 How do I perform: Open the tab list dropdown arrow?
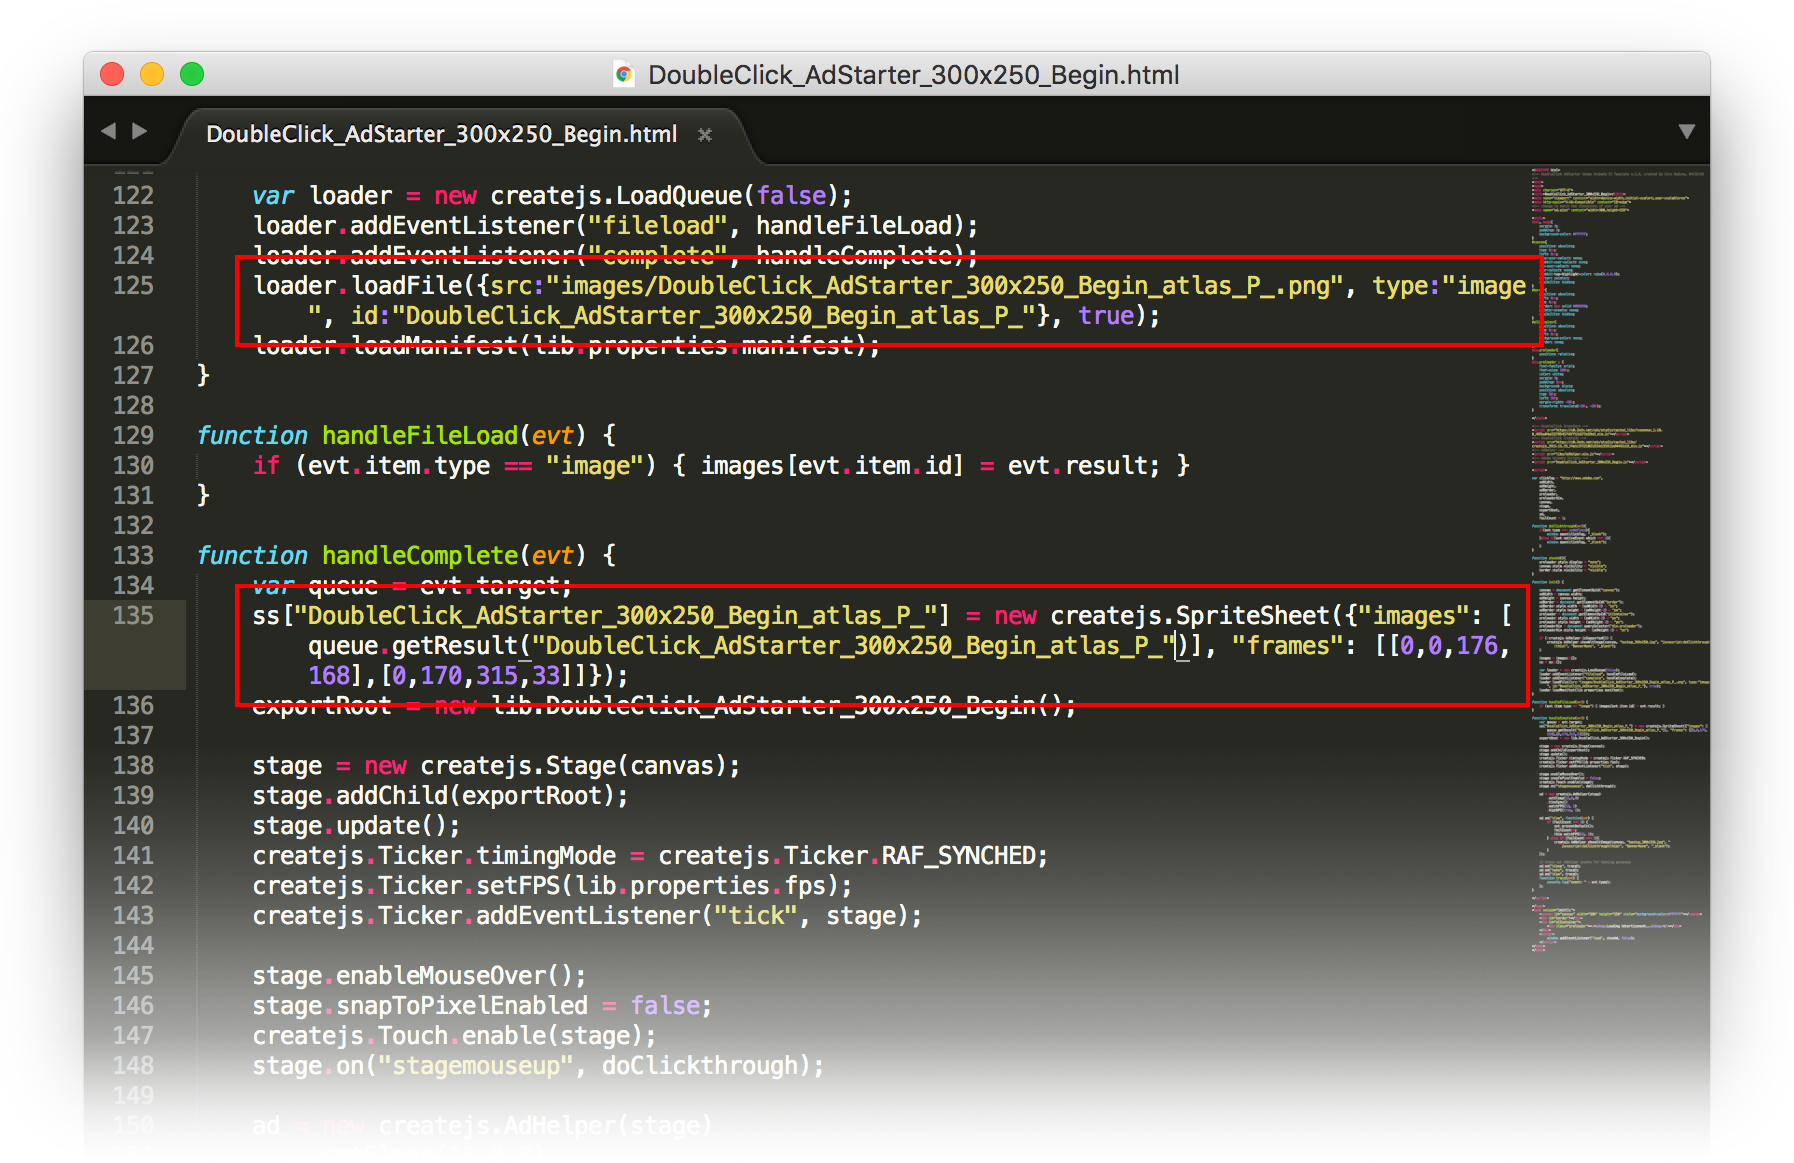coord(1686,132)
